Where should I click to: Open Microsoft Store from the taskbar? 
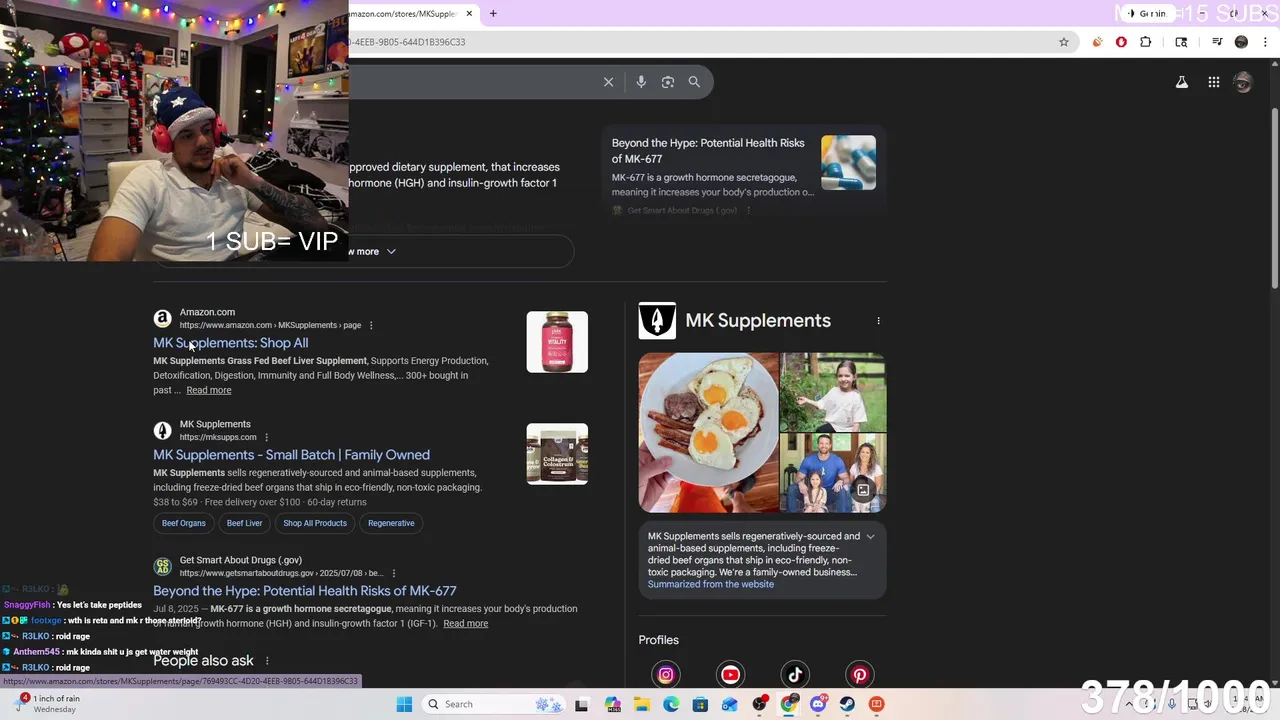pyautogui.click(x=700, y=704)
